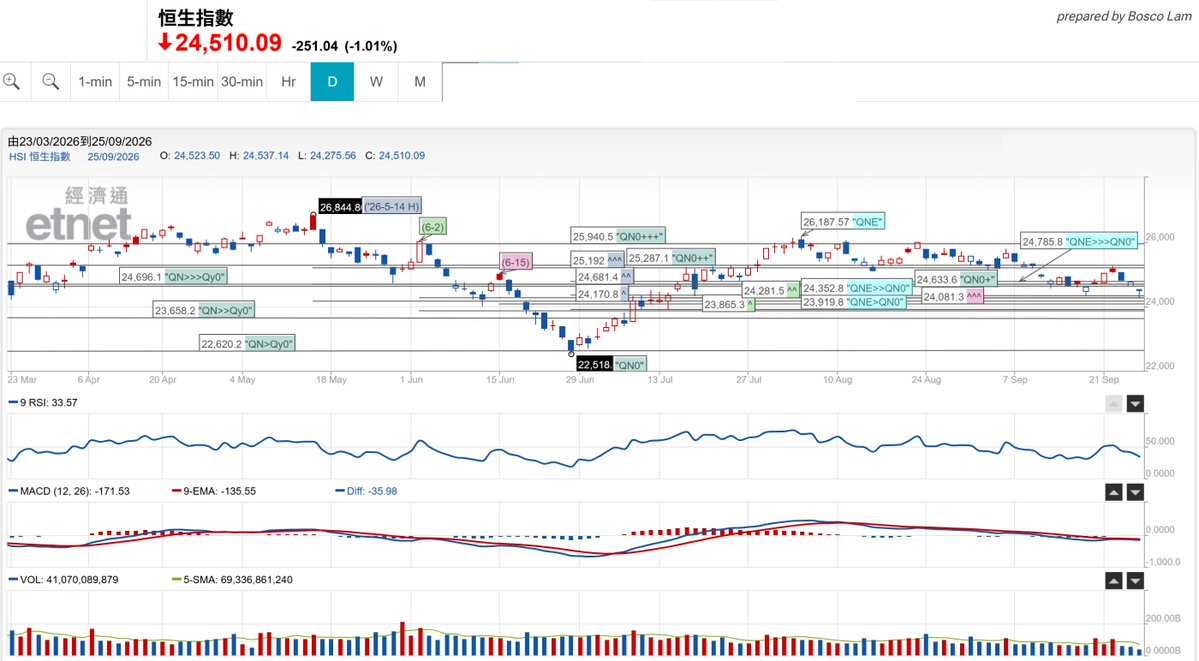Click the red down arrow beside 24,510.09
The height and width of the screenshot is (661, 1199).
(x=164, y=43)
